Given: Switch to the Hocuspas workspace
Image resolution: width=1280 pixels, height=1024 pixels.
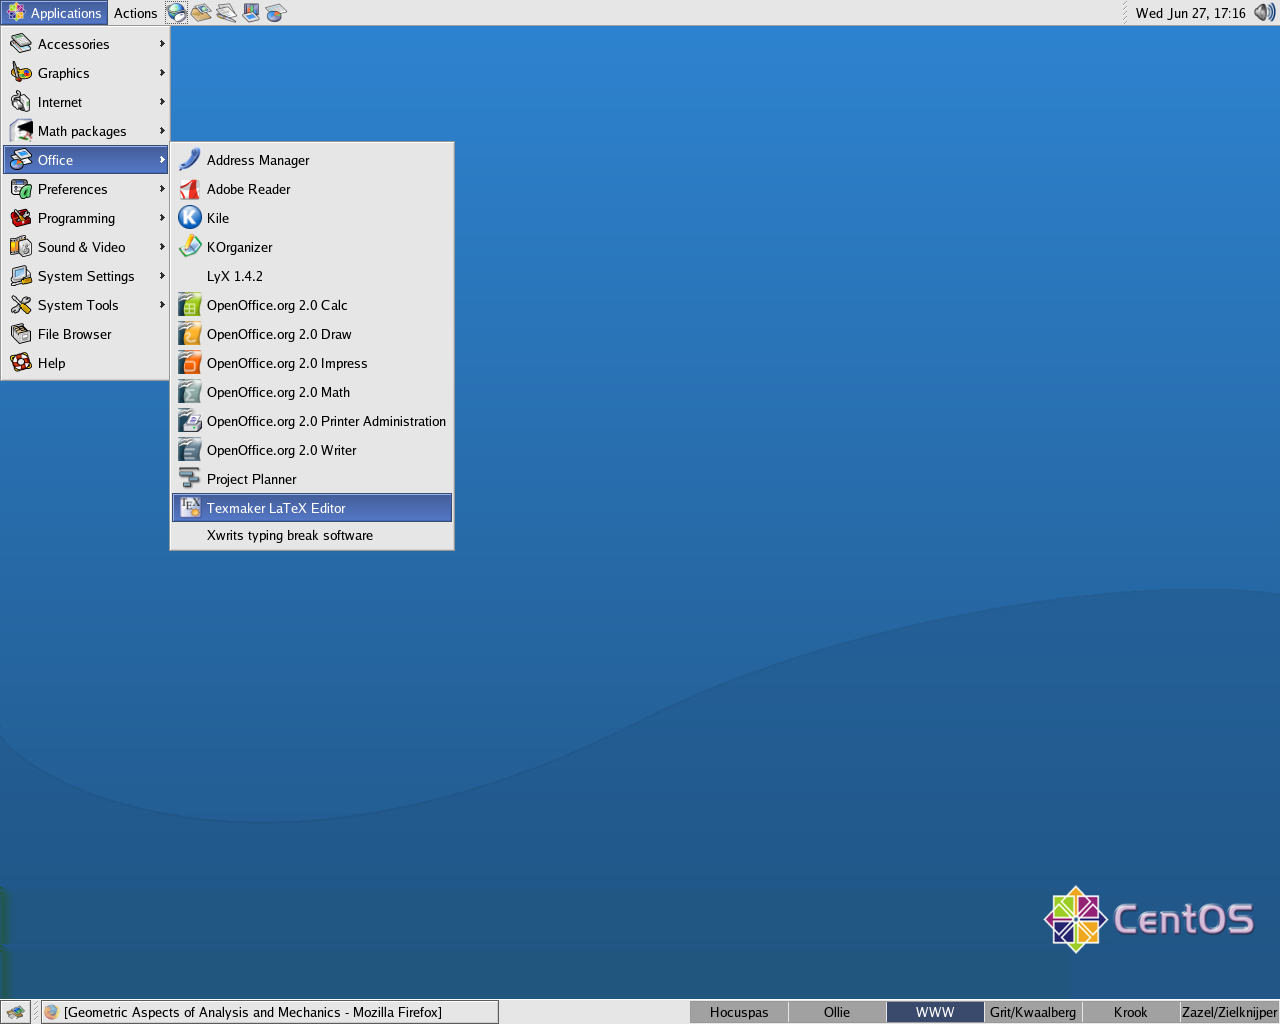Looking at the screenshot, I should click(739, 1012).
